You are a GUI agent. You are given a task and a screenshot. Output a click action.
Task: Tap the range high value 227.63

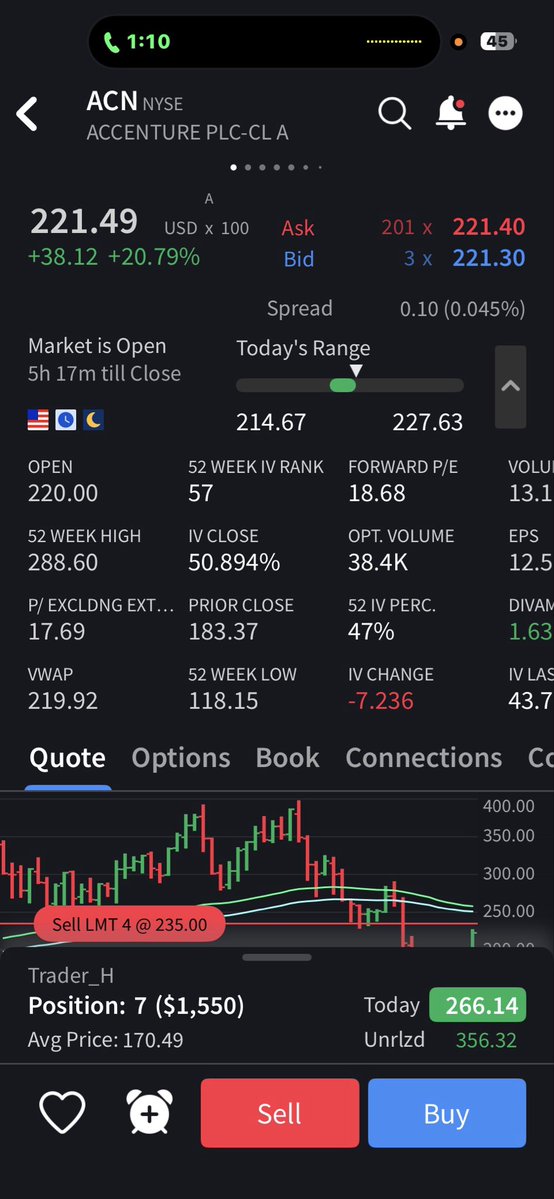tap(428, 422)
